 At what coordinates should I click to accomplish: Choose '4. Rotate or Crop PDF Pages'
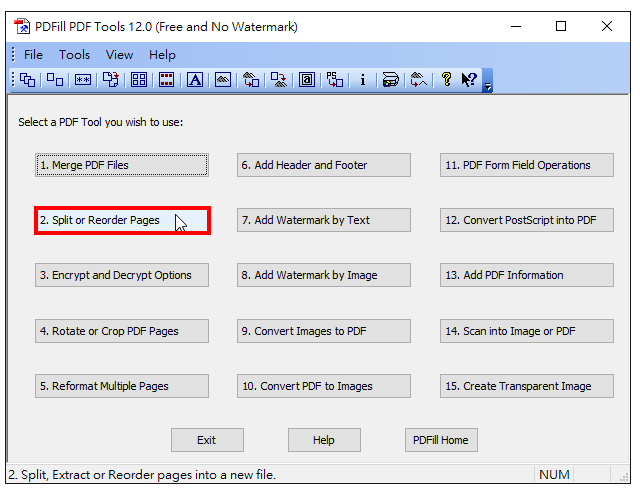click(122, 331)
